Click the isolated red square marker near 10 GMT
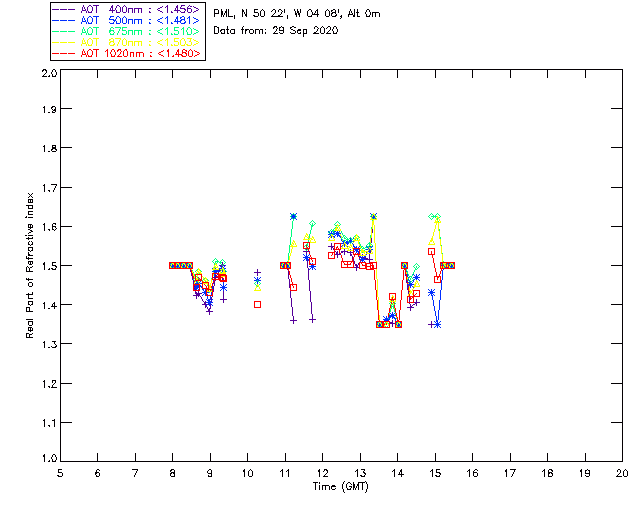640x512 pixels. [257, 304]
